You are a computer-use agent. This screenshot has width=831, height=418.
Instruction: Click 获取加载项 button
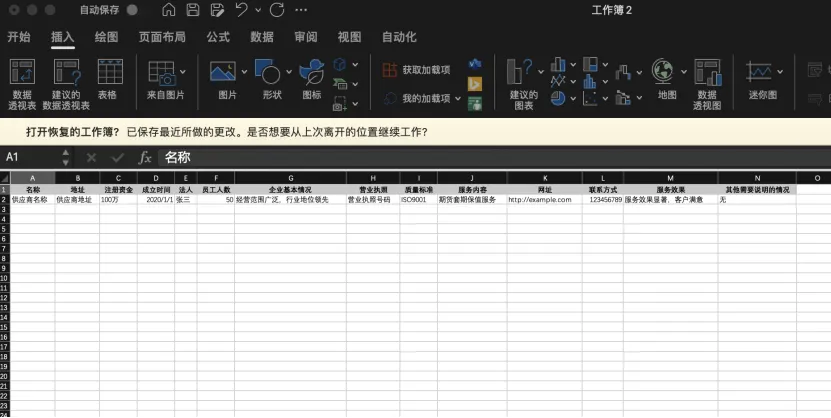point(416,69)
